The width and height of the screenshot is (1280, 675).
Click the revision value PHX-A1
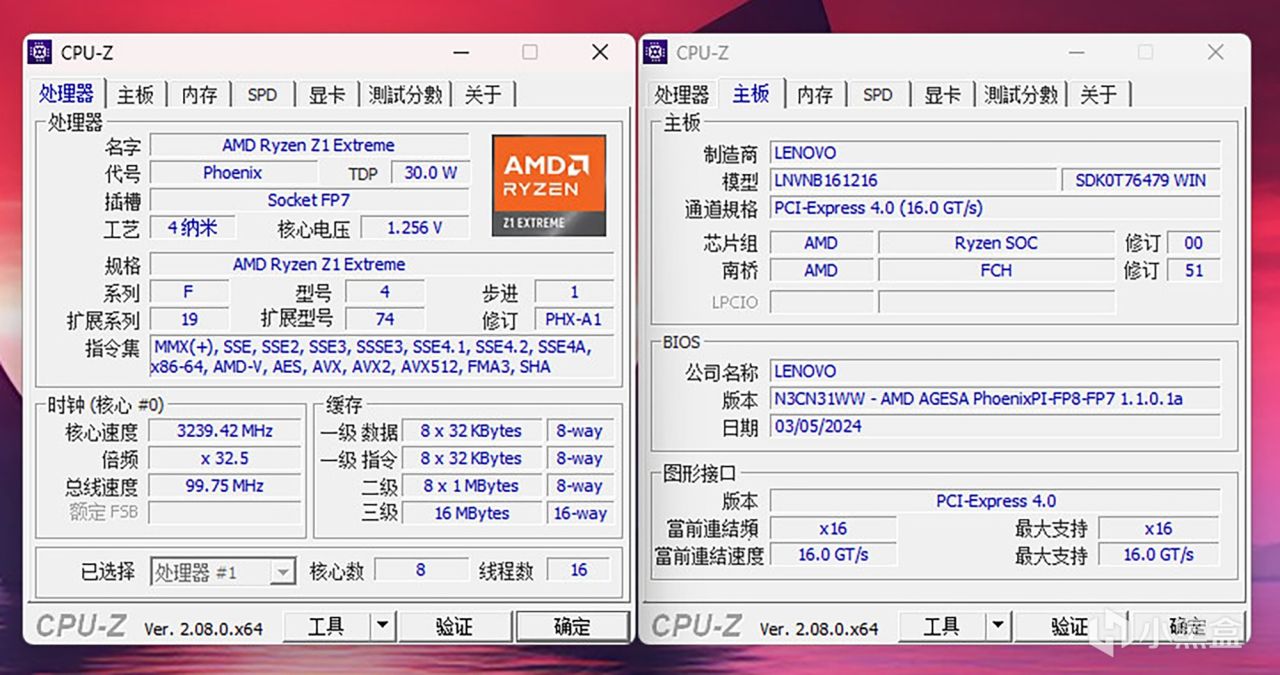tap(574, 320)
